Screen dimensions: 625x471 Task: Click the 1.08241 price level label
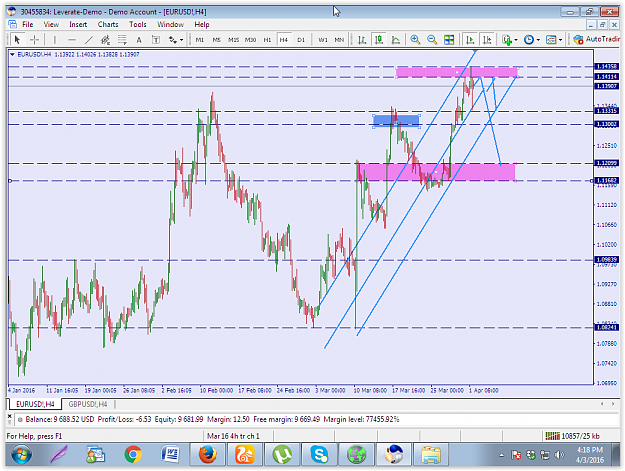(x=606, y=328)
